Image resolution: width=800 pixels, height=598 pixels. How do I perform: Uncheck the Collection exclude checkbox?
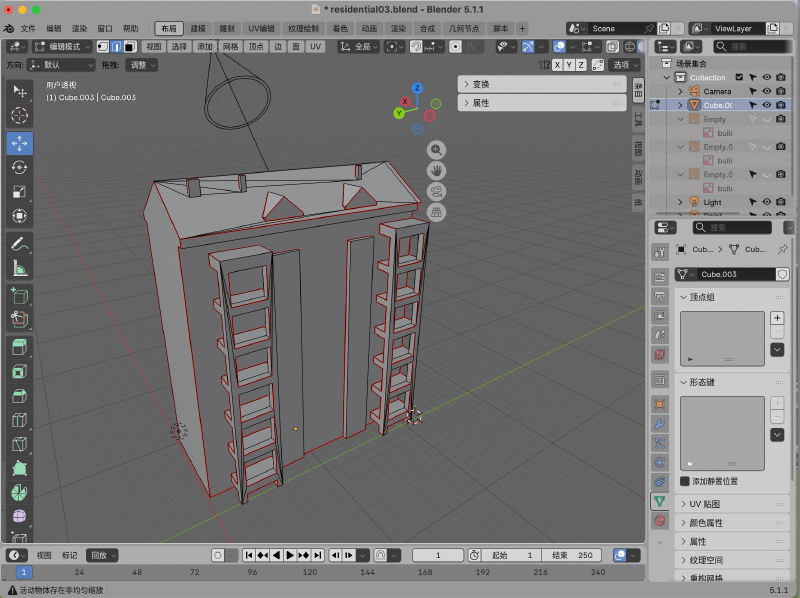click(x=739, y=77)
